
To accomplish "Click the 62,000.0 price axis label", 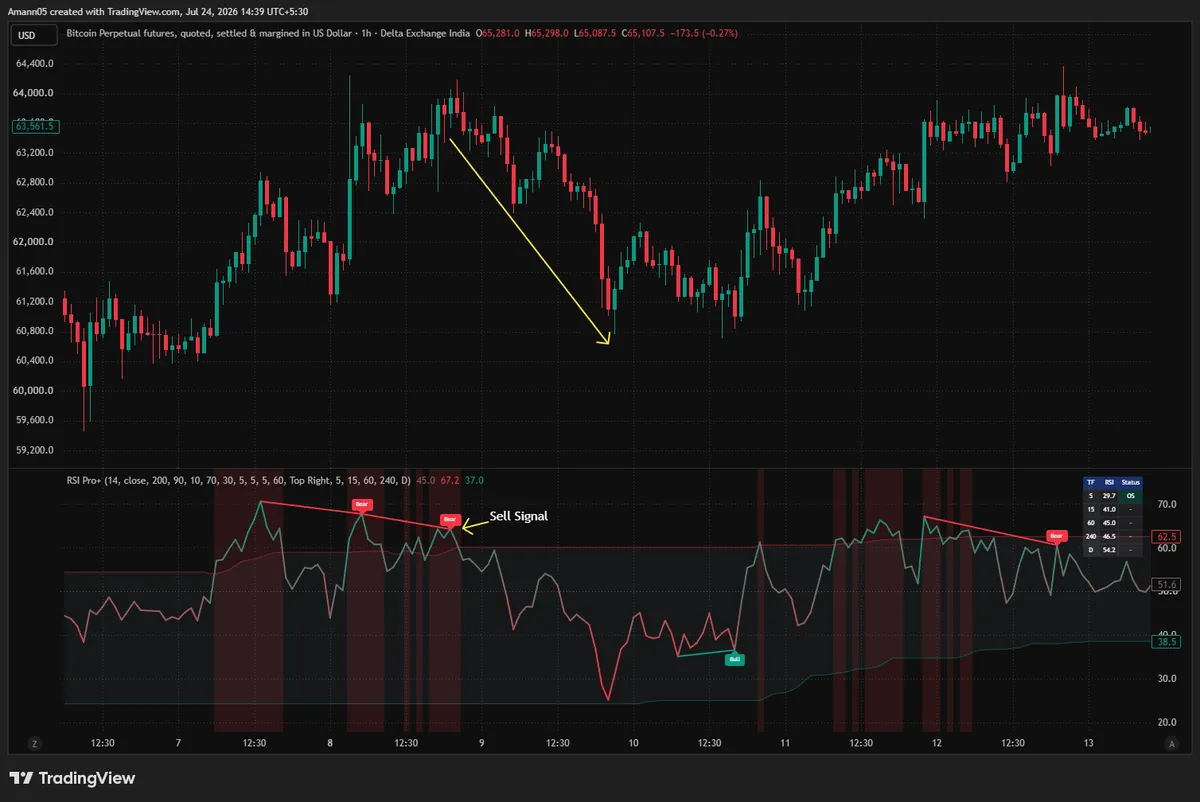I will click(34, 242).
